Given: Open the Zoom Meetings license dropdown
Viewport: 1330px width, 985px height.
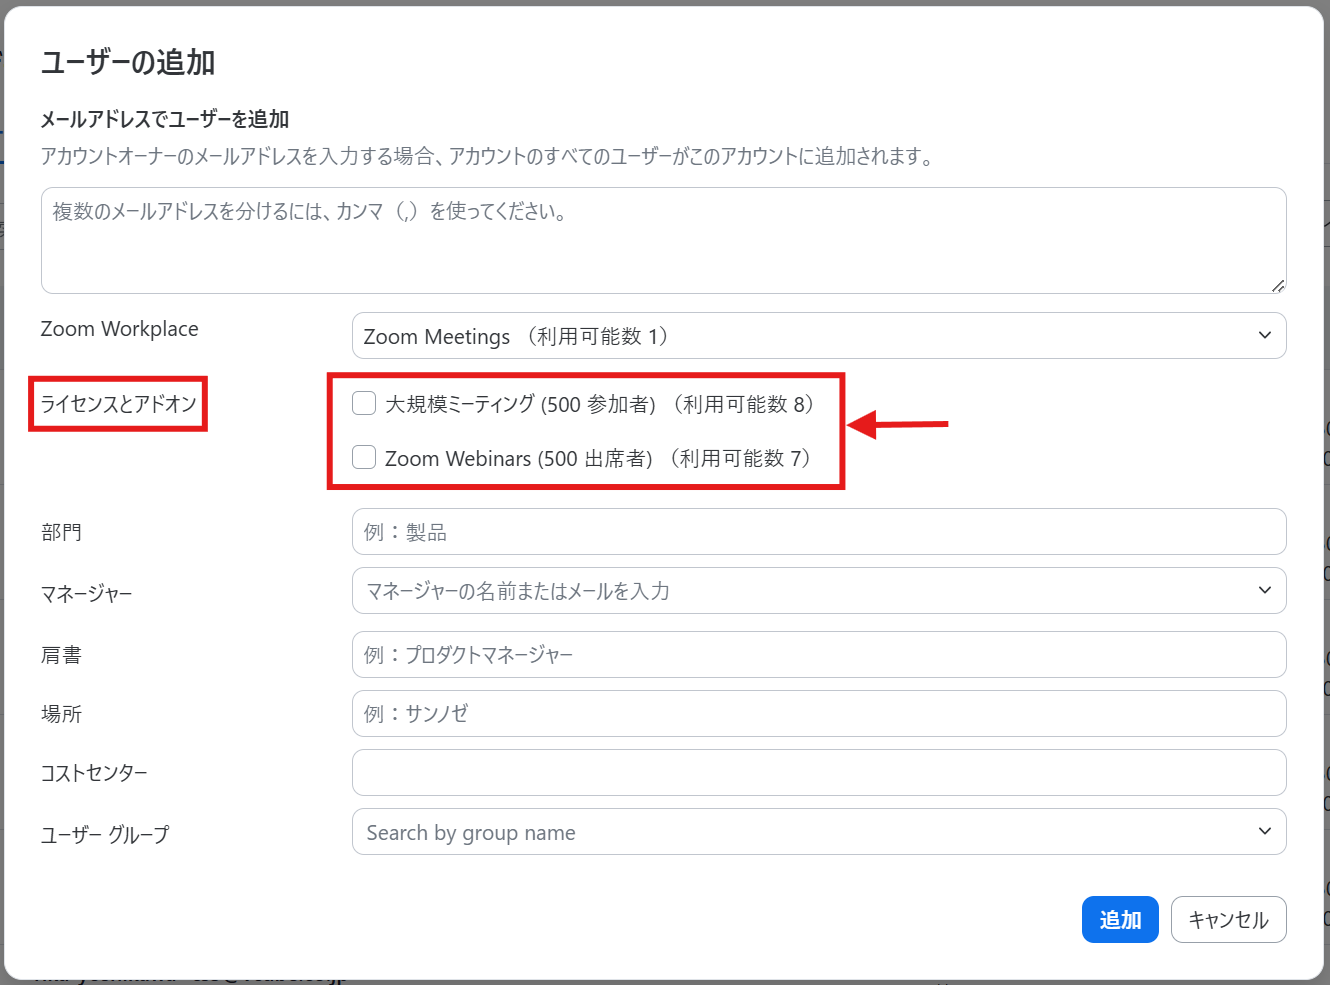Looking at the screenshot, I should [x=819, y=336].
